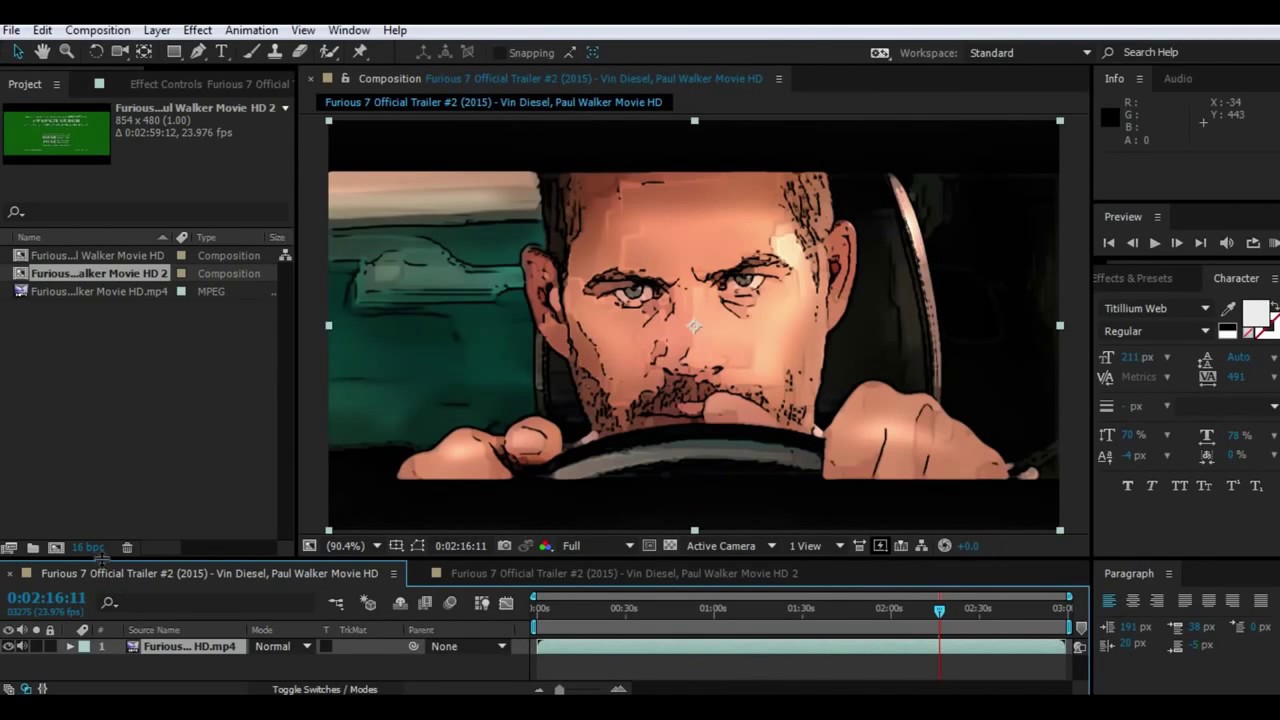
Task: Select the Zoom magnifier tool
Action: tap(67, 52)
